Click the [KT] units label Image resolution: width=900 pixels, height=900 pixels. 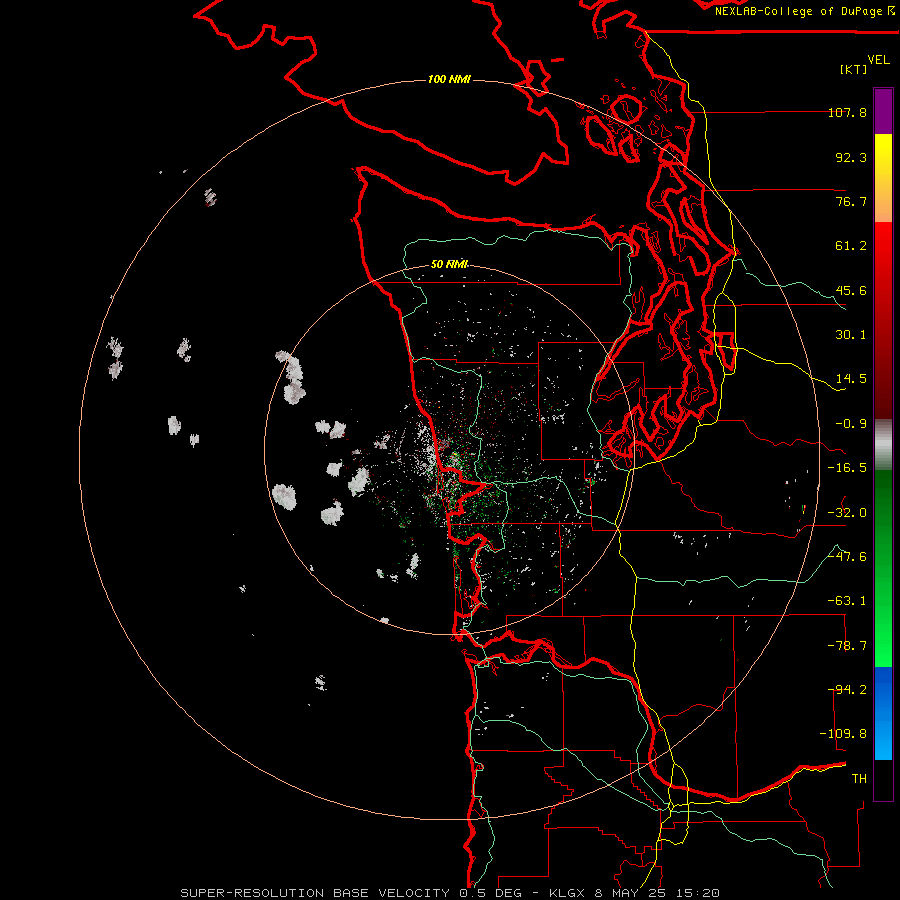pos(854,69)
